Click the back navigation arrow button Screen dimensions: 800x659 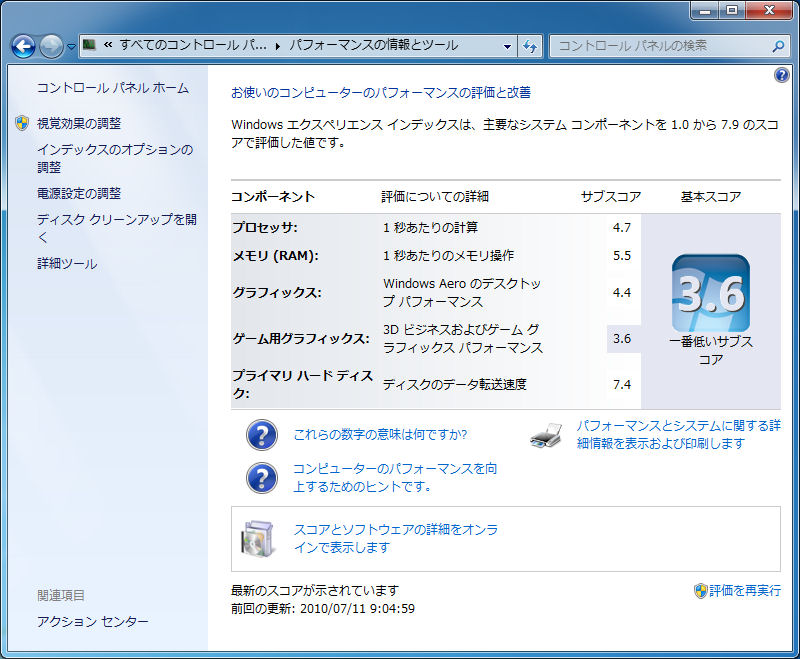click(x=24, y=46)
